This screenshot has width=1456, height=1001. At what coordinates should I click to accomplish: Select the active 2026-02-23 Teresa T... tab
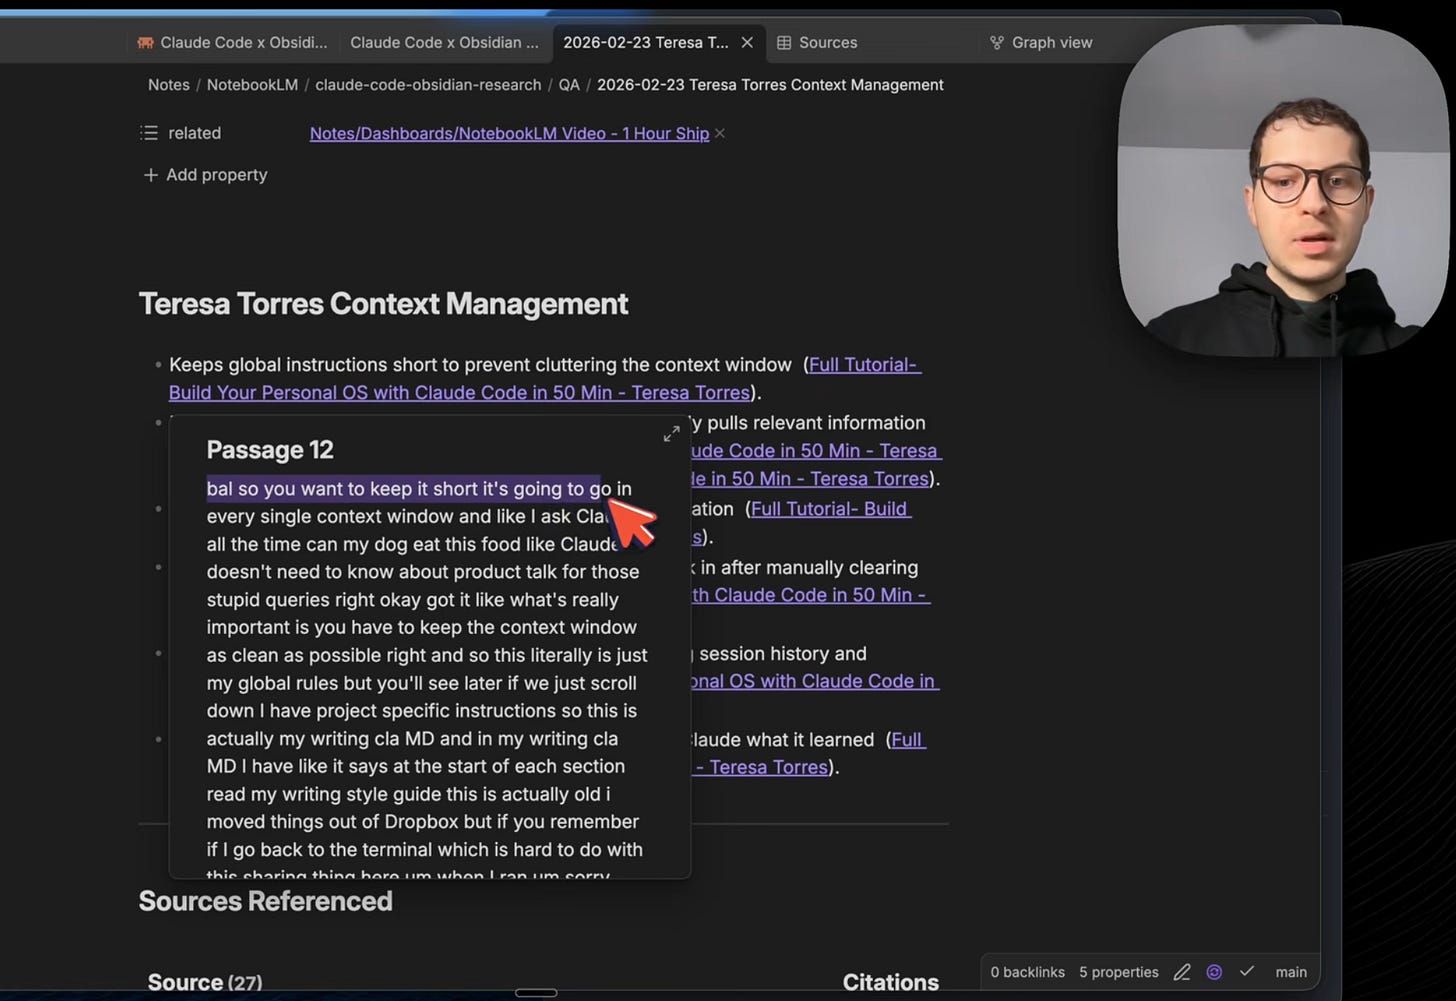(x=645, y=43)
